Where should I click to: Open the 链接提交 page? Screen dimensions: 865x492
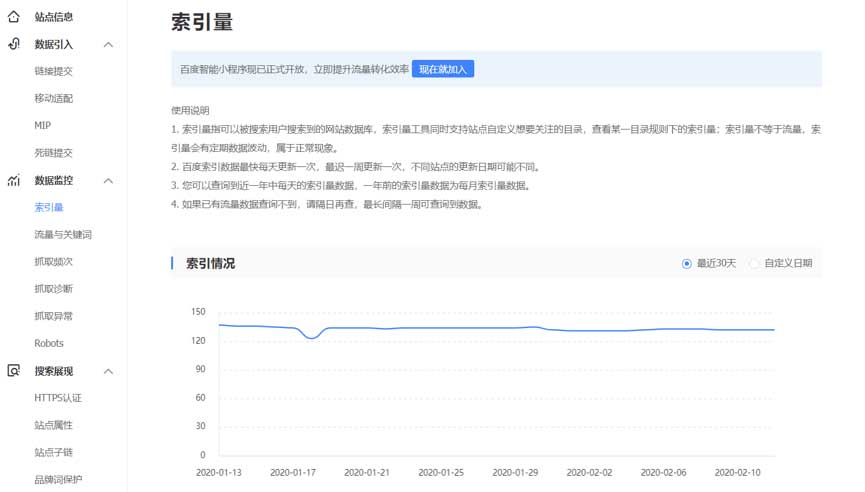click(53, 72)
